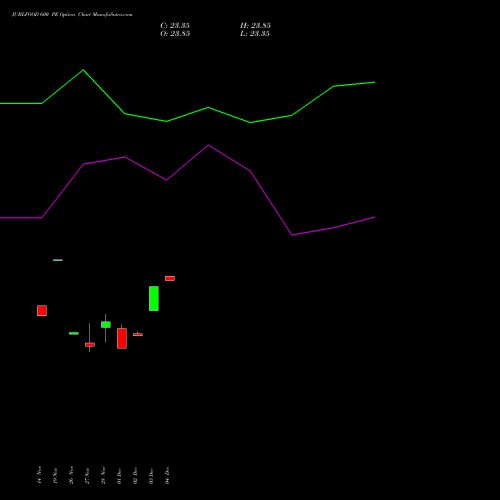Click the tall green candlestick for 03 Dec
Image resolution: width=500 pixels, height=500 pixels.
(x=154, y=299)
